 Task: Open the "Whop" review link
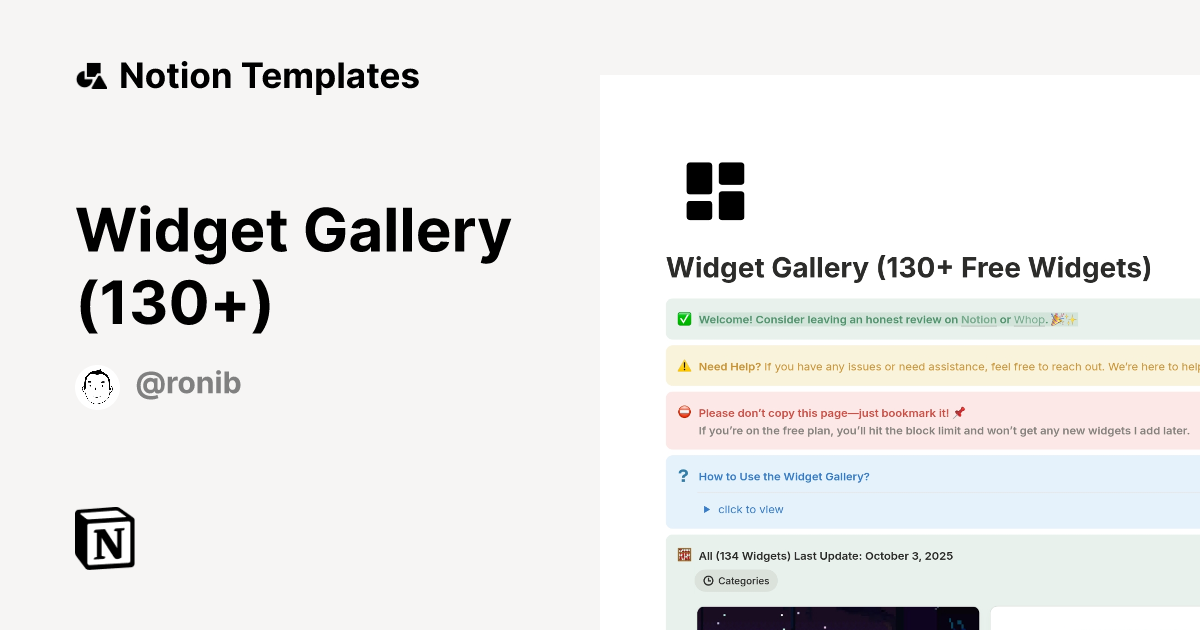1029,319
